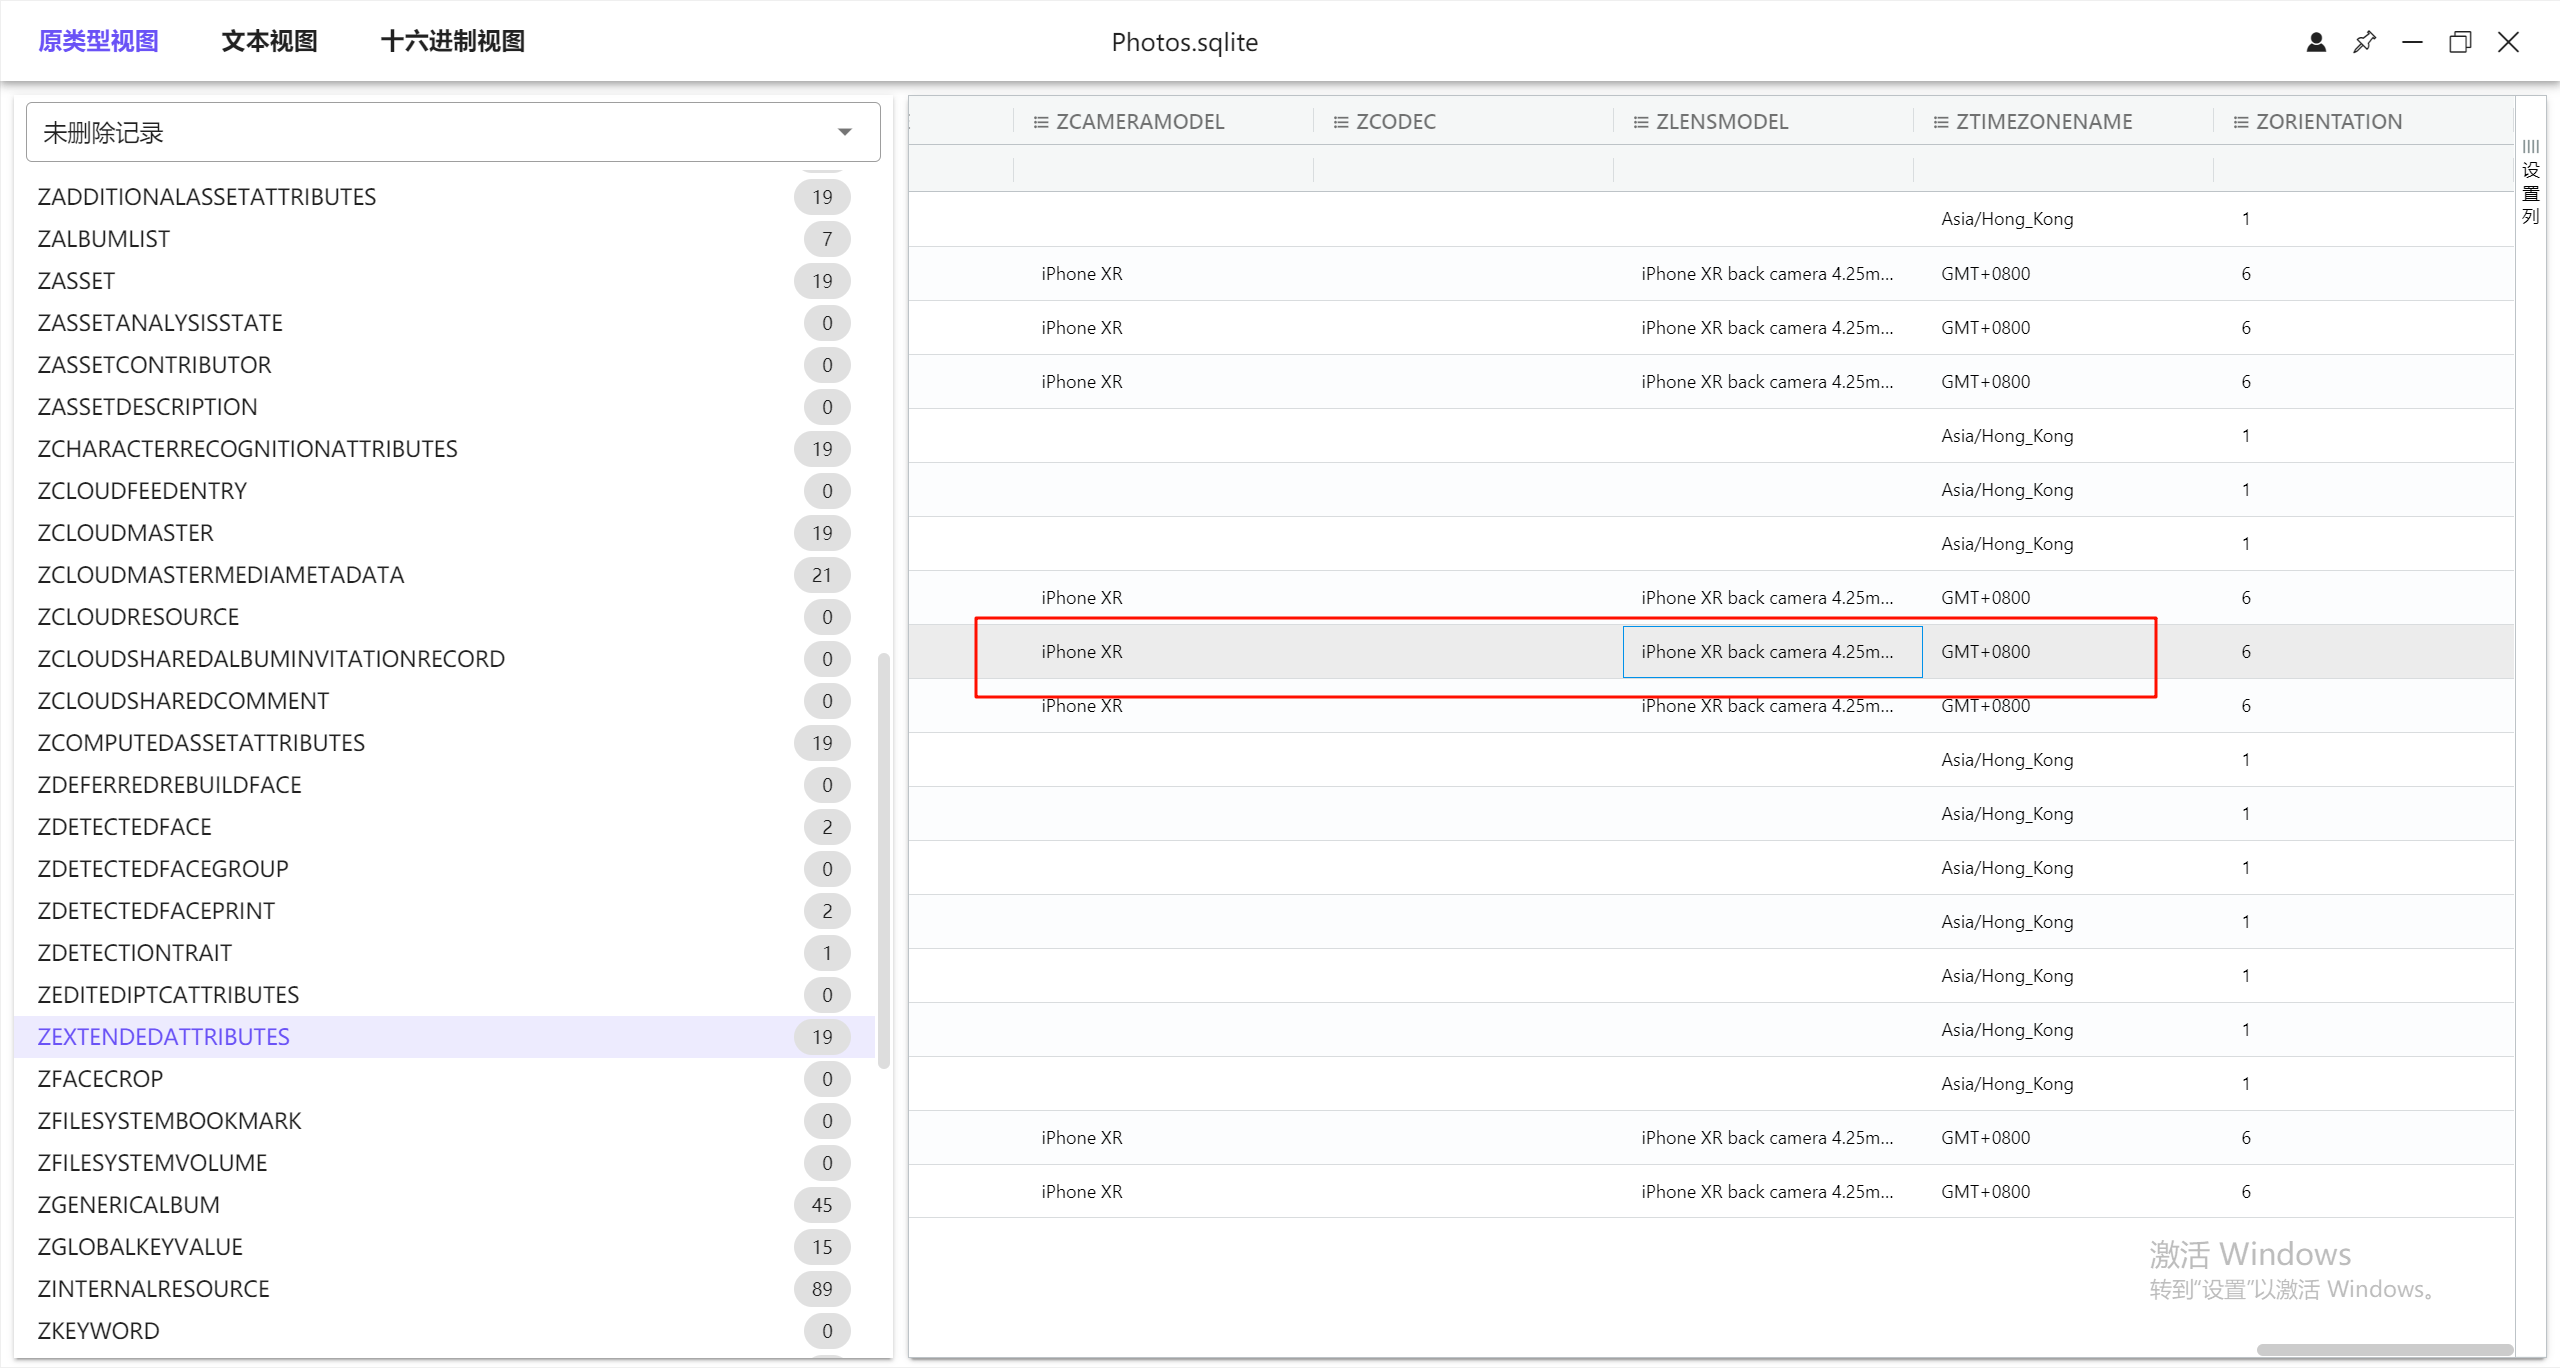Open the column settings side panel
Viewport: 2560px width, 1368px height.
[2530, 182]
